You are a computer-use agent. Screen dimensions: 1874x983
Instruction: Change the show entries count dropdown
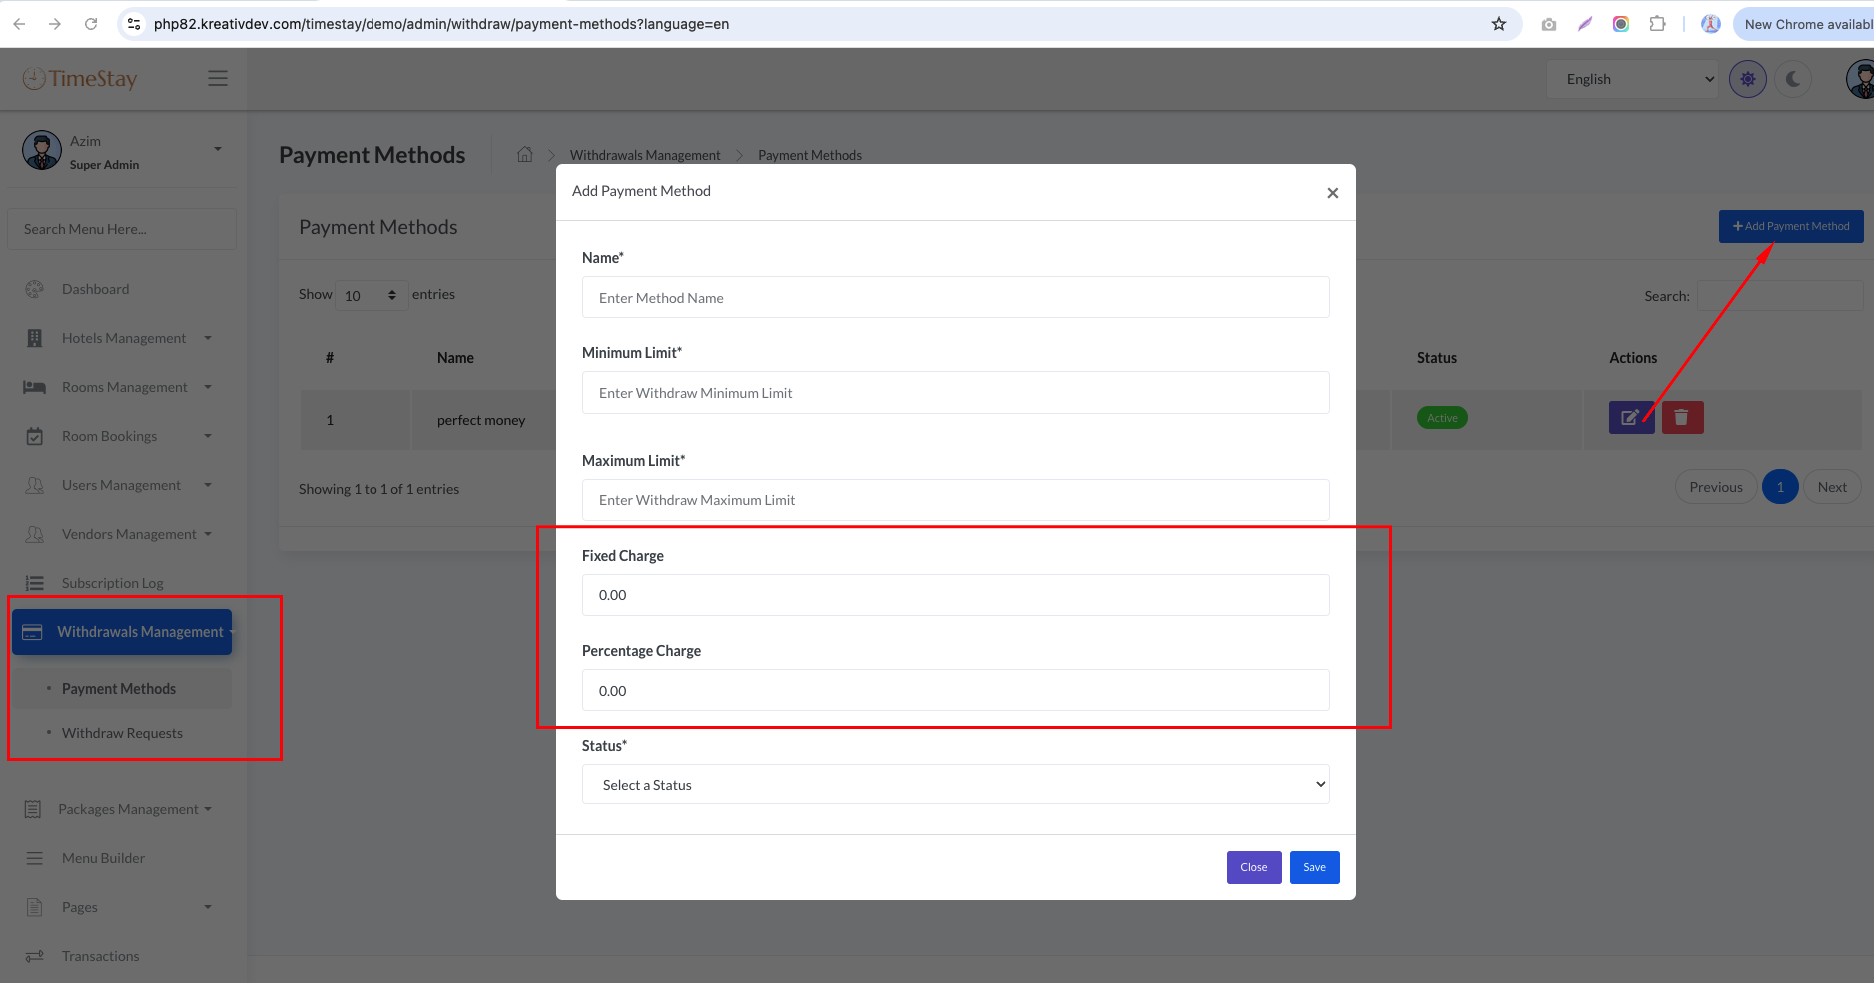[371, 295]
